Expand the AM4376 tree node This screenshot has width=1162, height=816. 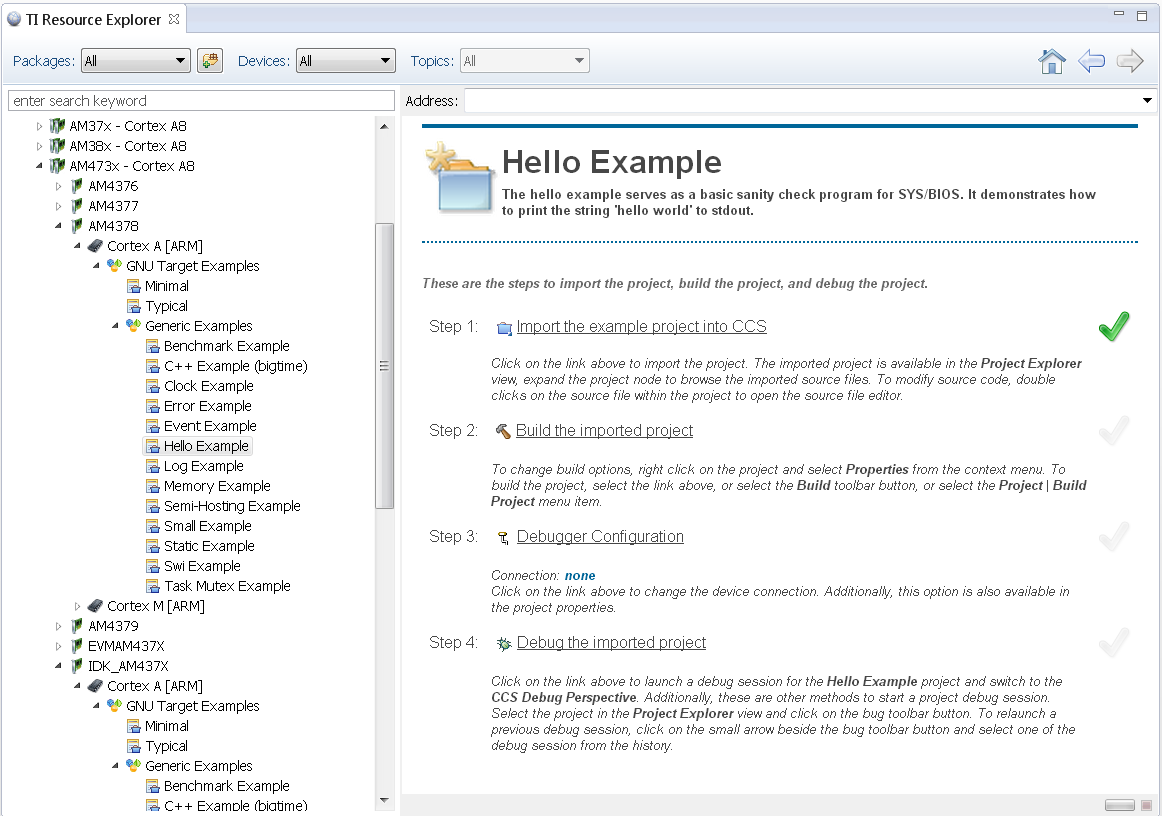[x=58, y=185]
